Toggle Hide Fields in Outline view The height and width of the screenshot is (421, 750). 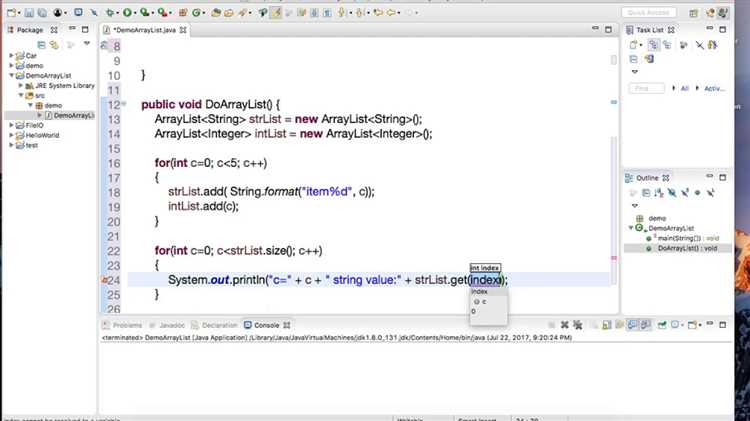[x=672, y=192]
